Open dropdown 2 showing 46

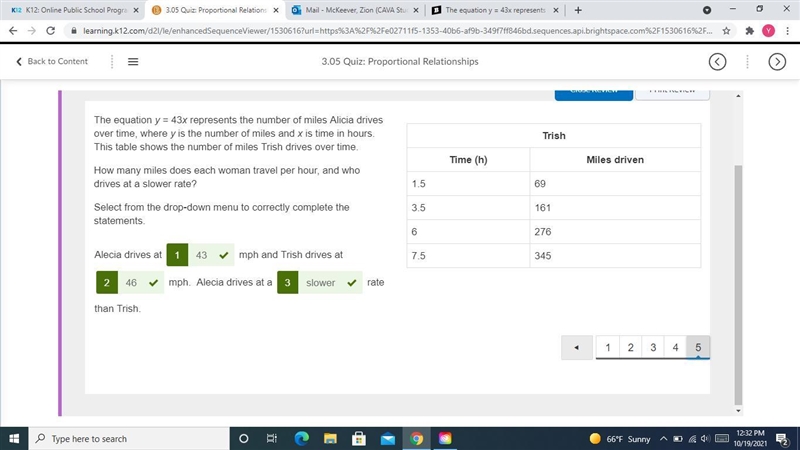click(130, 283)
